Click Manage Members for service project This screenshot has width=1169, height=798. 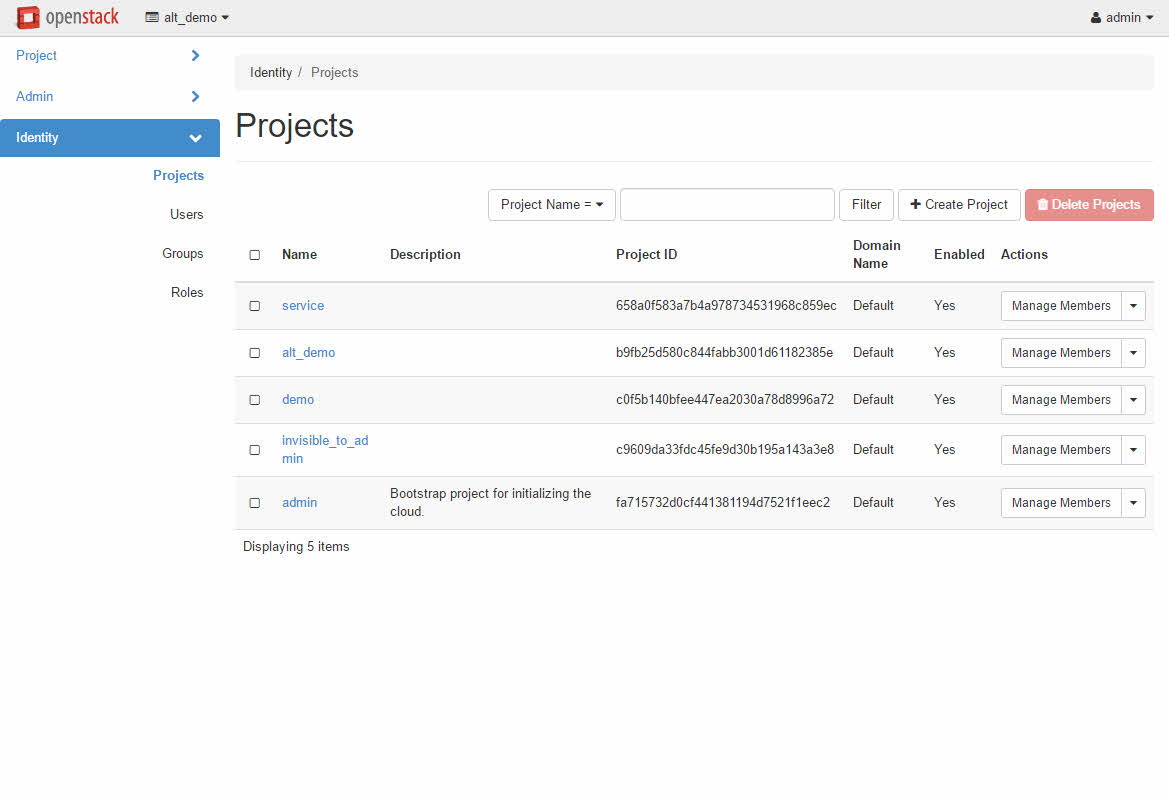pyautogui.click(x=1061, y=306)
